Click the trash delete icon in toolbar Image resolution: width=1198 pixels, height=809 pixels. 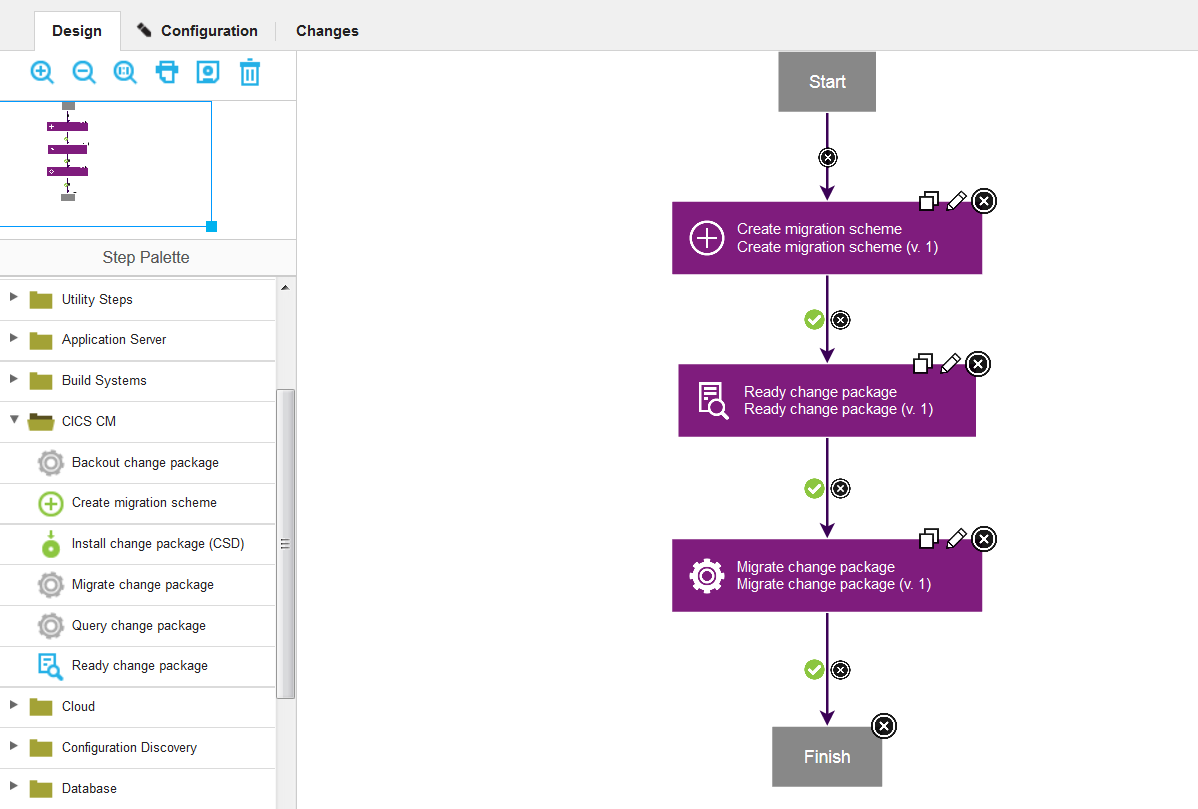tap(249, 72)
